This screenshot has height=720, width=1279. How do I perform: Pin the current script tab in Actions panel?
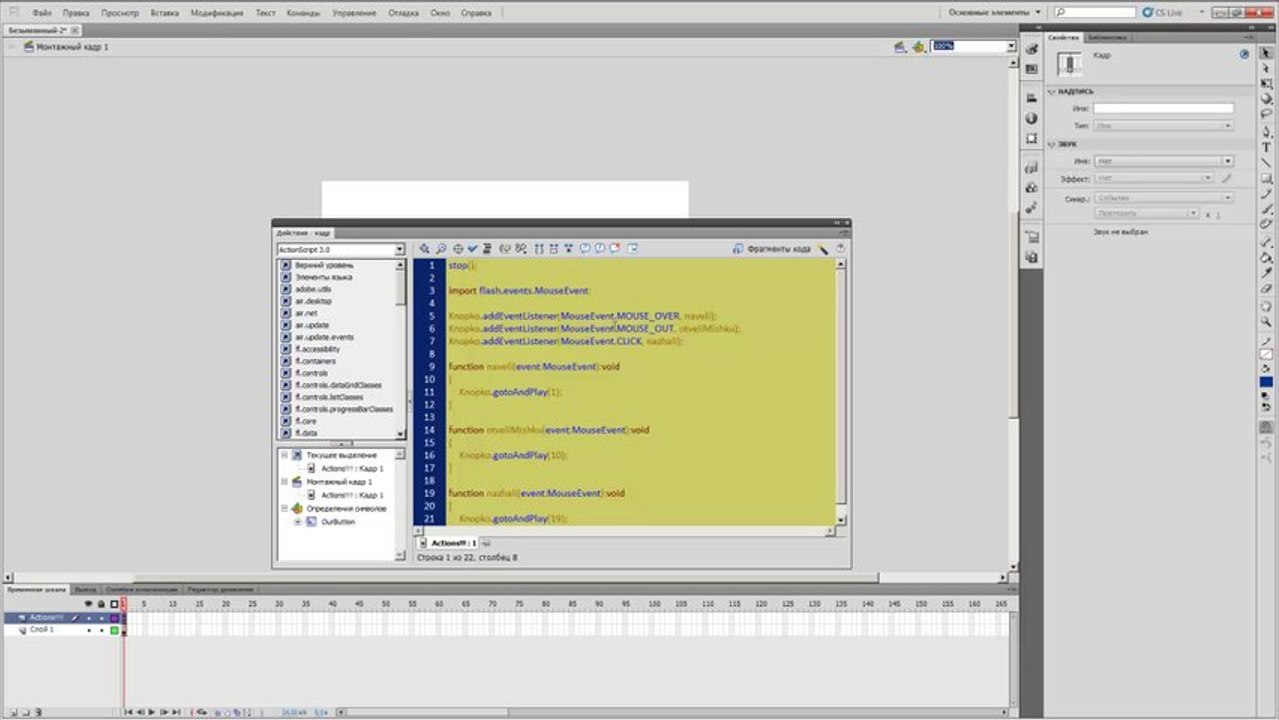coord(486,543)
